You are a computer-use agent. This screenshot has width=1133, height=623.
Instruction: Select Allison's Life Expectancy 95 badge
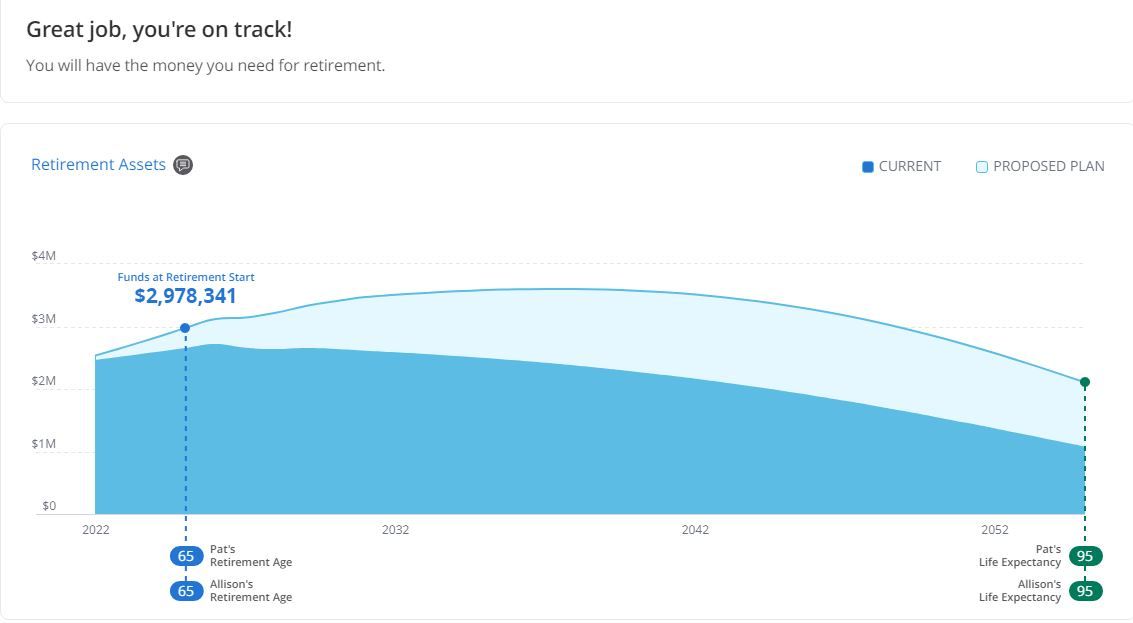click(1085, 591)
